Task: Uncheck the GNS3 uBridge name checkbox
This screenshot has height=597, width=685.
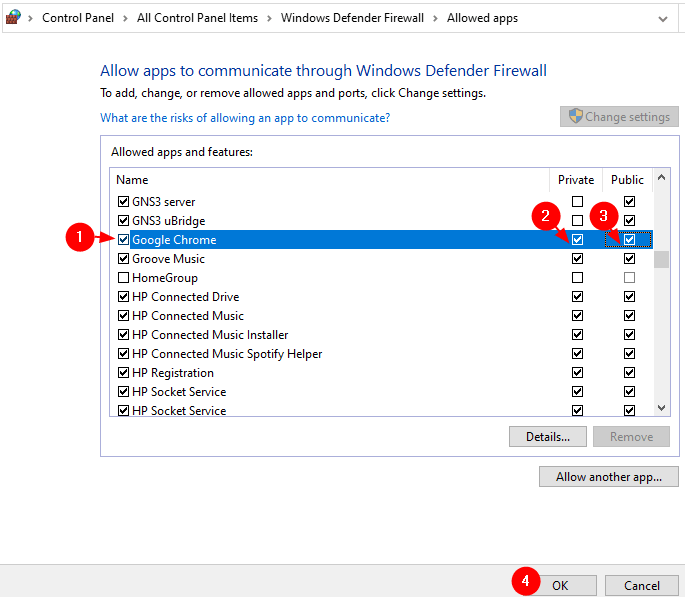Action: tap(123, 221)
